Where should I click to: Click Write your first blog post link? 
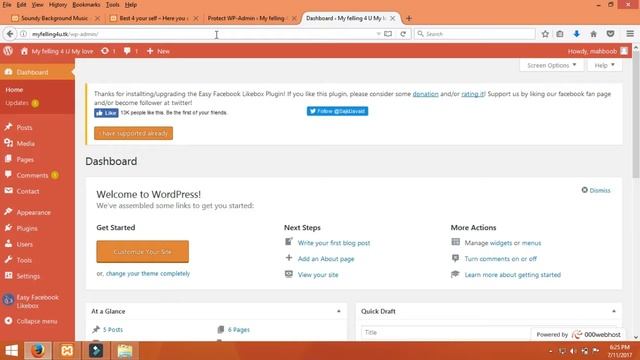(334, 243)
